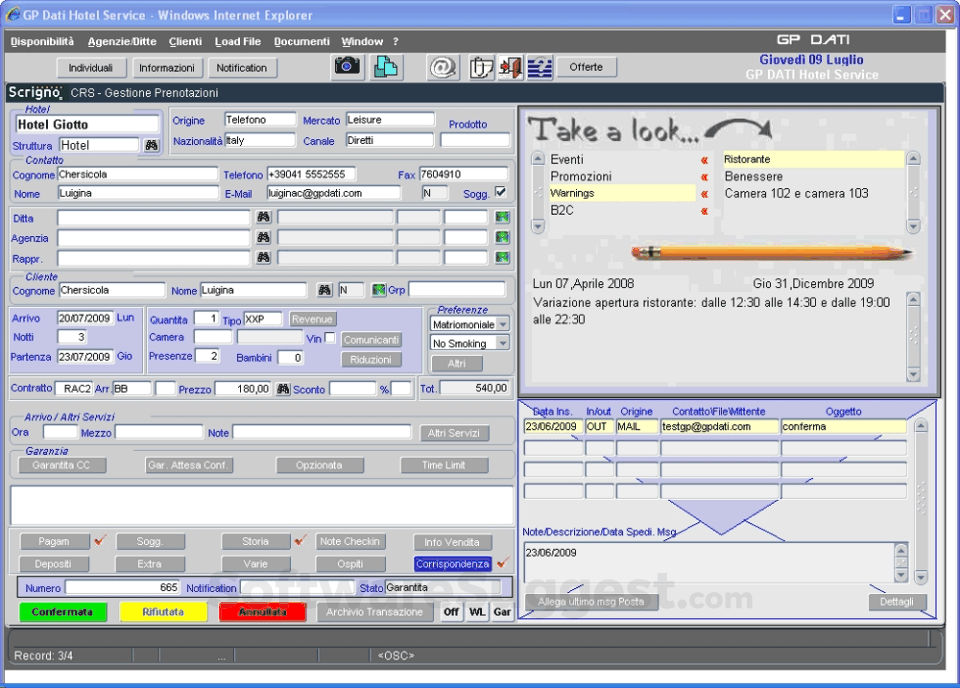Click the Cognome field in Contatto section
Viewport: 960px width, 688px height.
[x=137, y=174]
